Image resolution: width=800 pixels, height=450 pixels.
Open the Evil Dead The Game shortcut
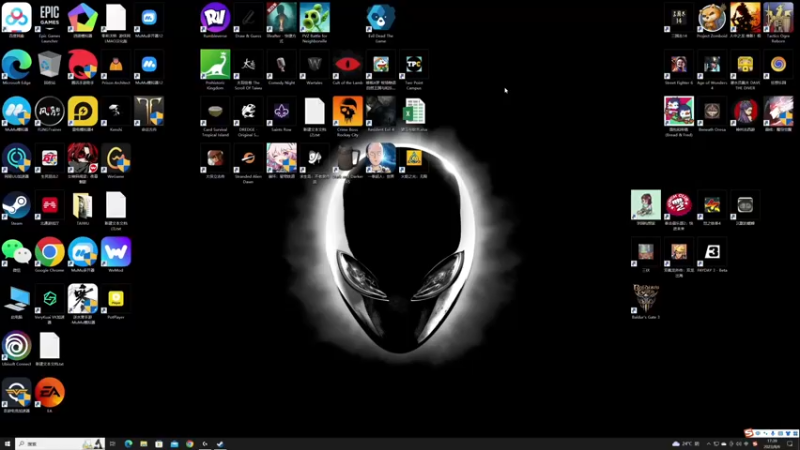(381, 23)
